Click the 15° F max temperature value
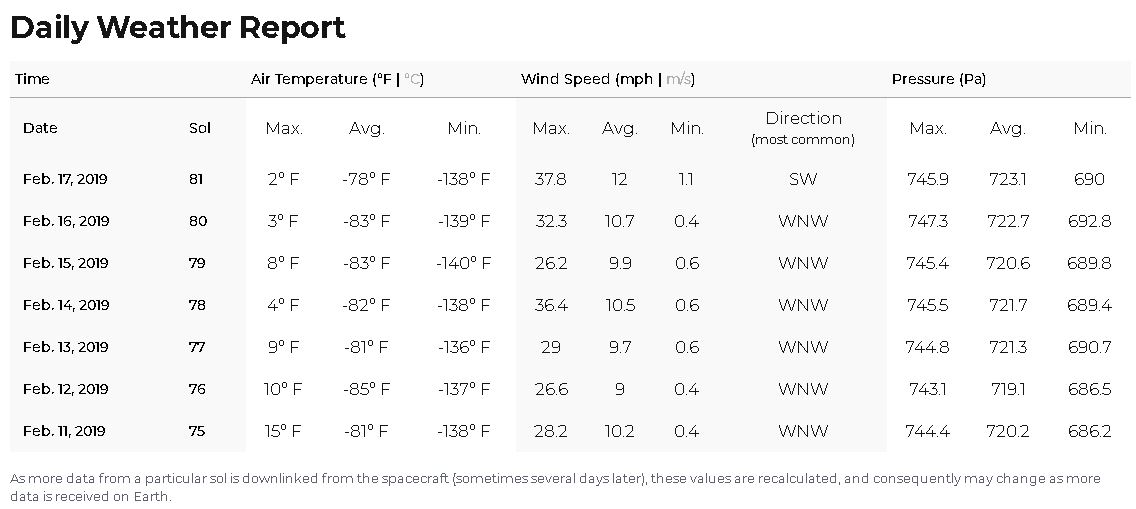1136x509 pixels. click(x=283, y=431)
